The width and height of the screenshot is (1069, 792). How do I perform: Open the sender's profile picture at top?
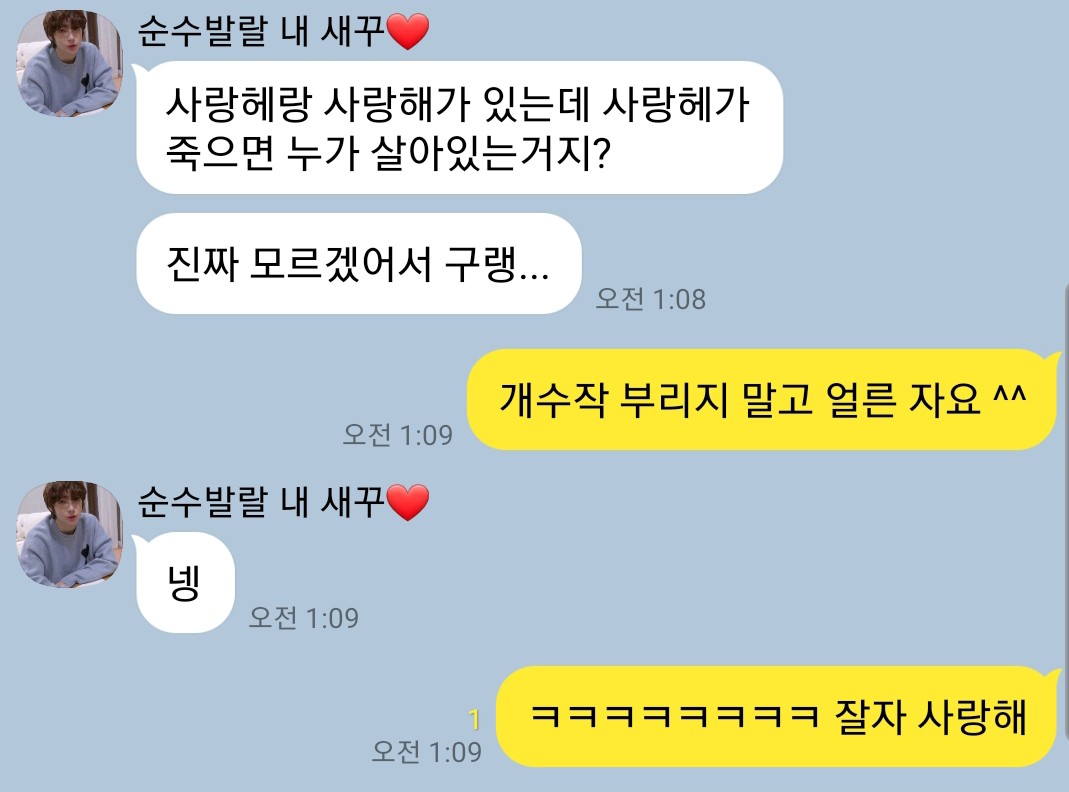(x=69, y=63)
